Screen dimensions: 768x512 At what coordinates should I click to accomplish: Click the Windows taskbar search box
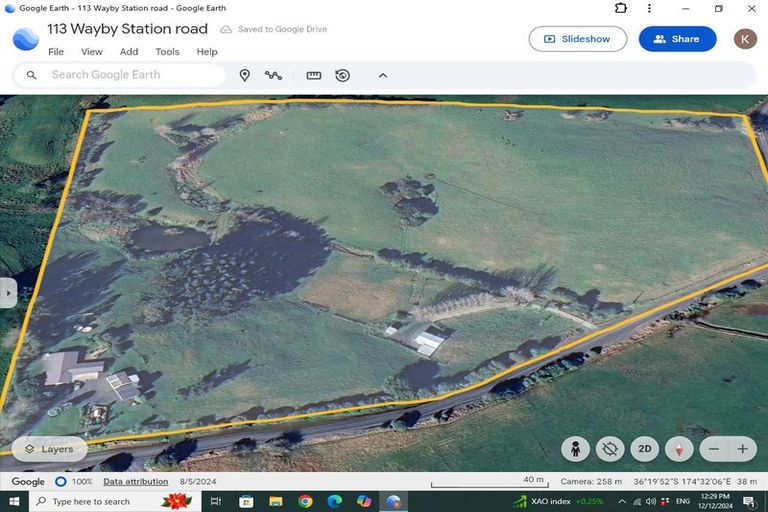coord(115,502)
